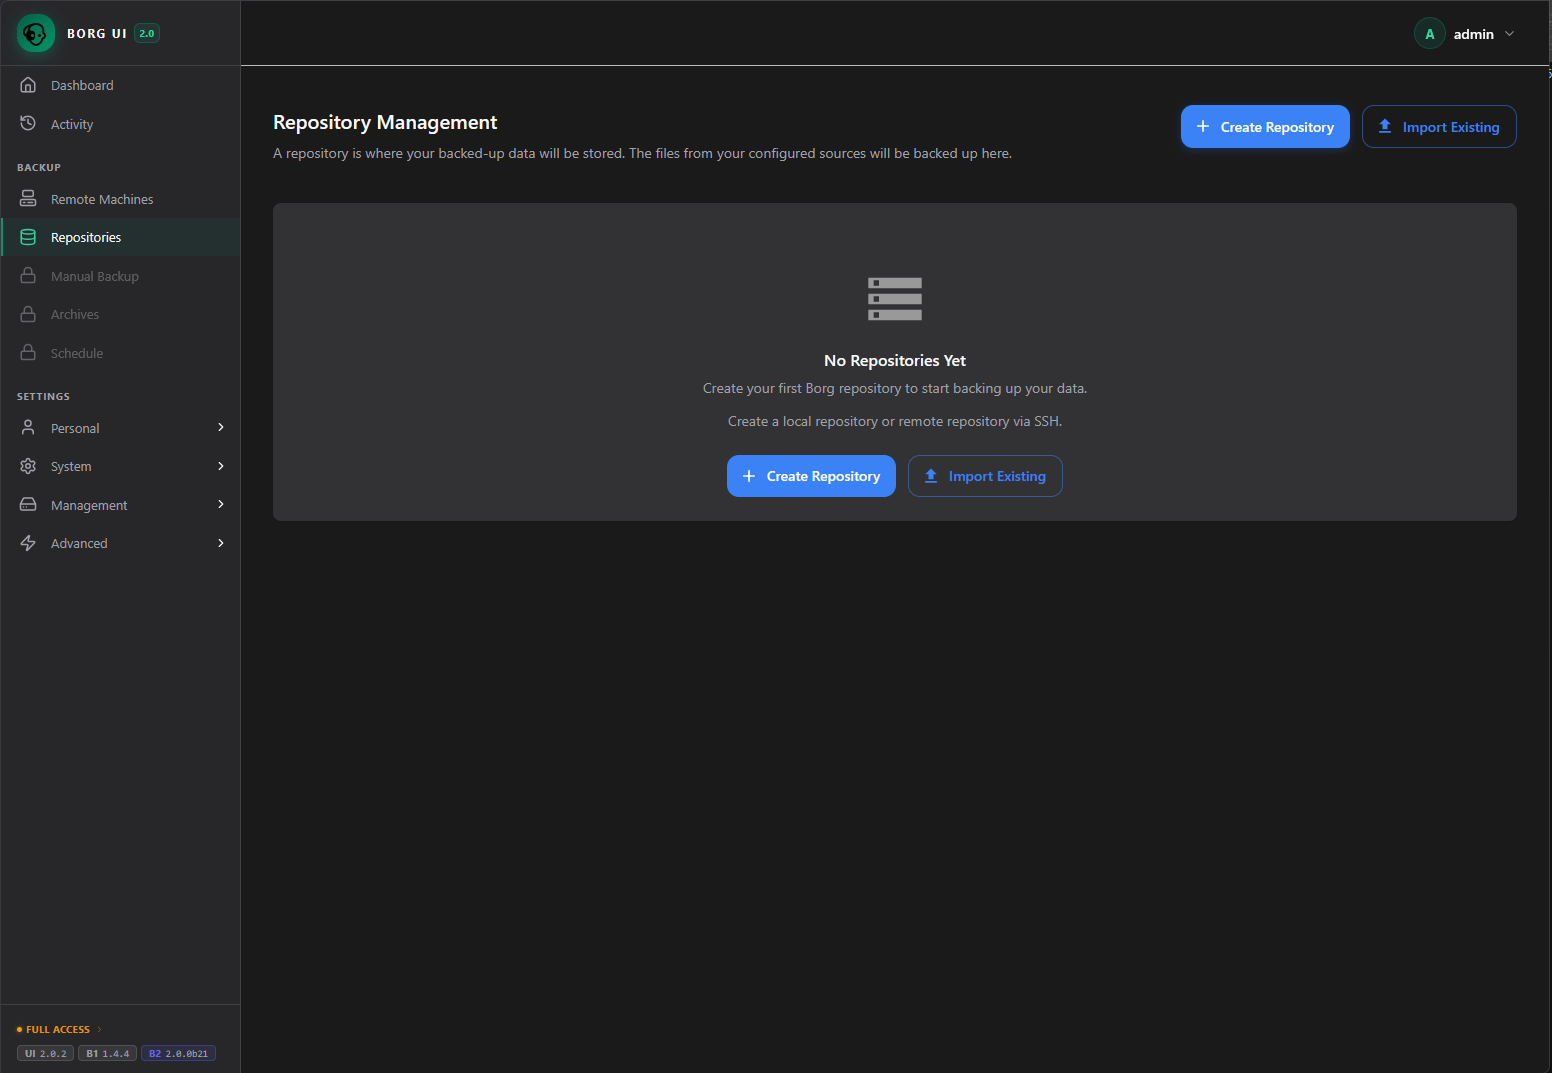Expand the Personal settings section
The height and width of the screenshot is (1073, 1552).
tap(220, 427)
